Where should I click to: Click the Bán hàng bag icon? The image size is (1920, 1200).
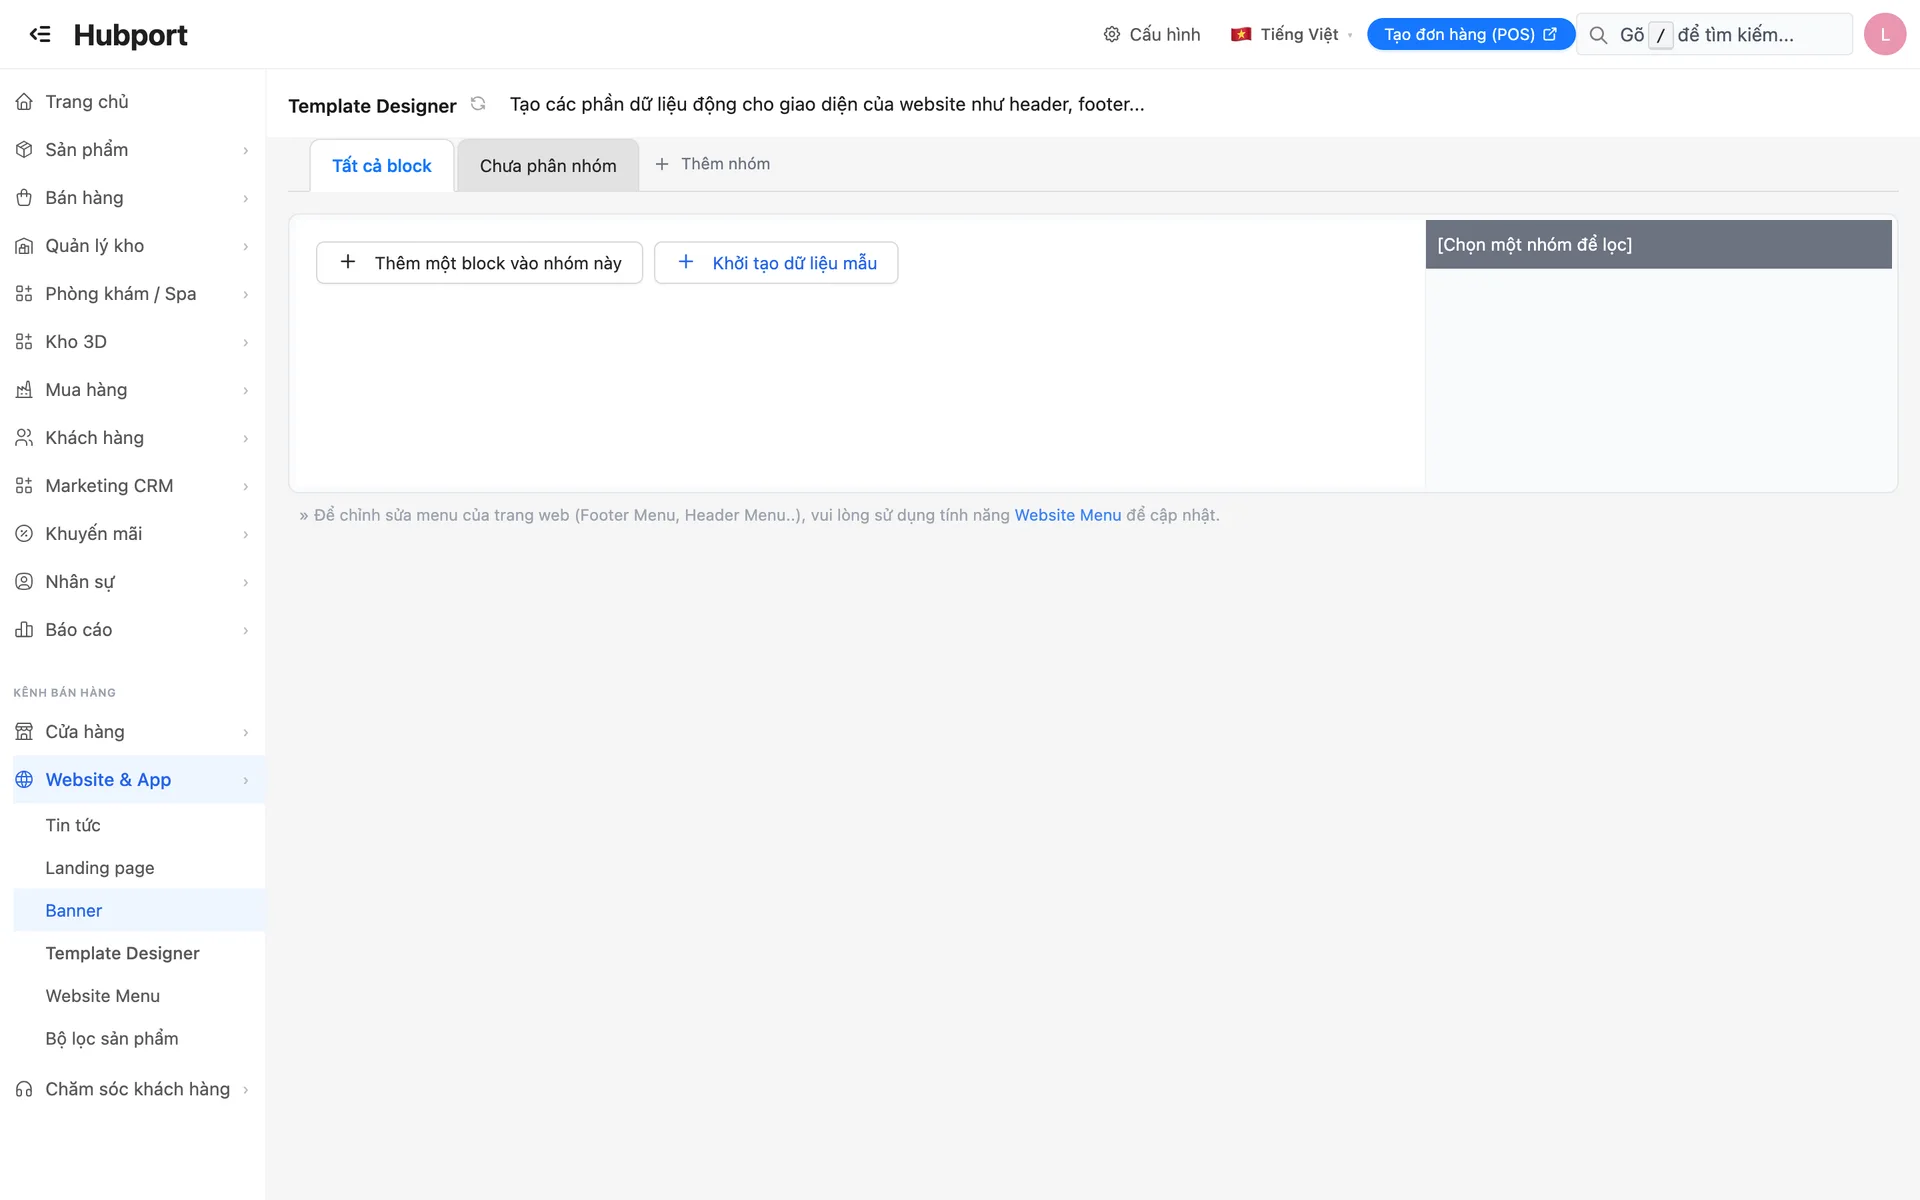24,198
